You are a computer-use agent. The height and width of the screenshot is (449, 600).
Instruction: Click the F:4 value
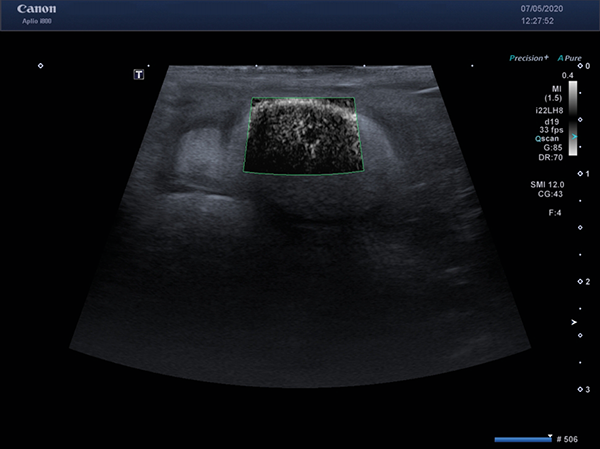pos(555,213)
